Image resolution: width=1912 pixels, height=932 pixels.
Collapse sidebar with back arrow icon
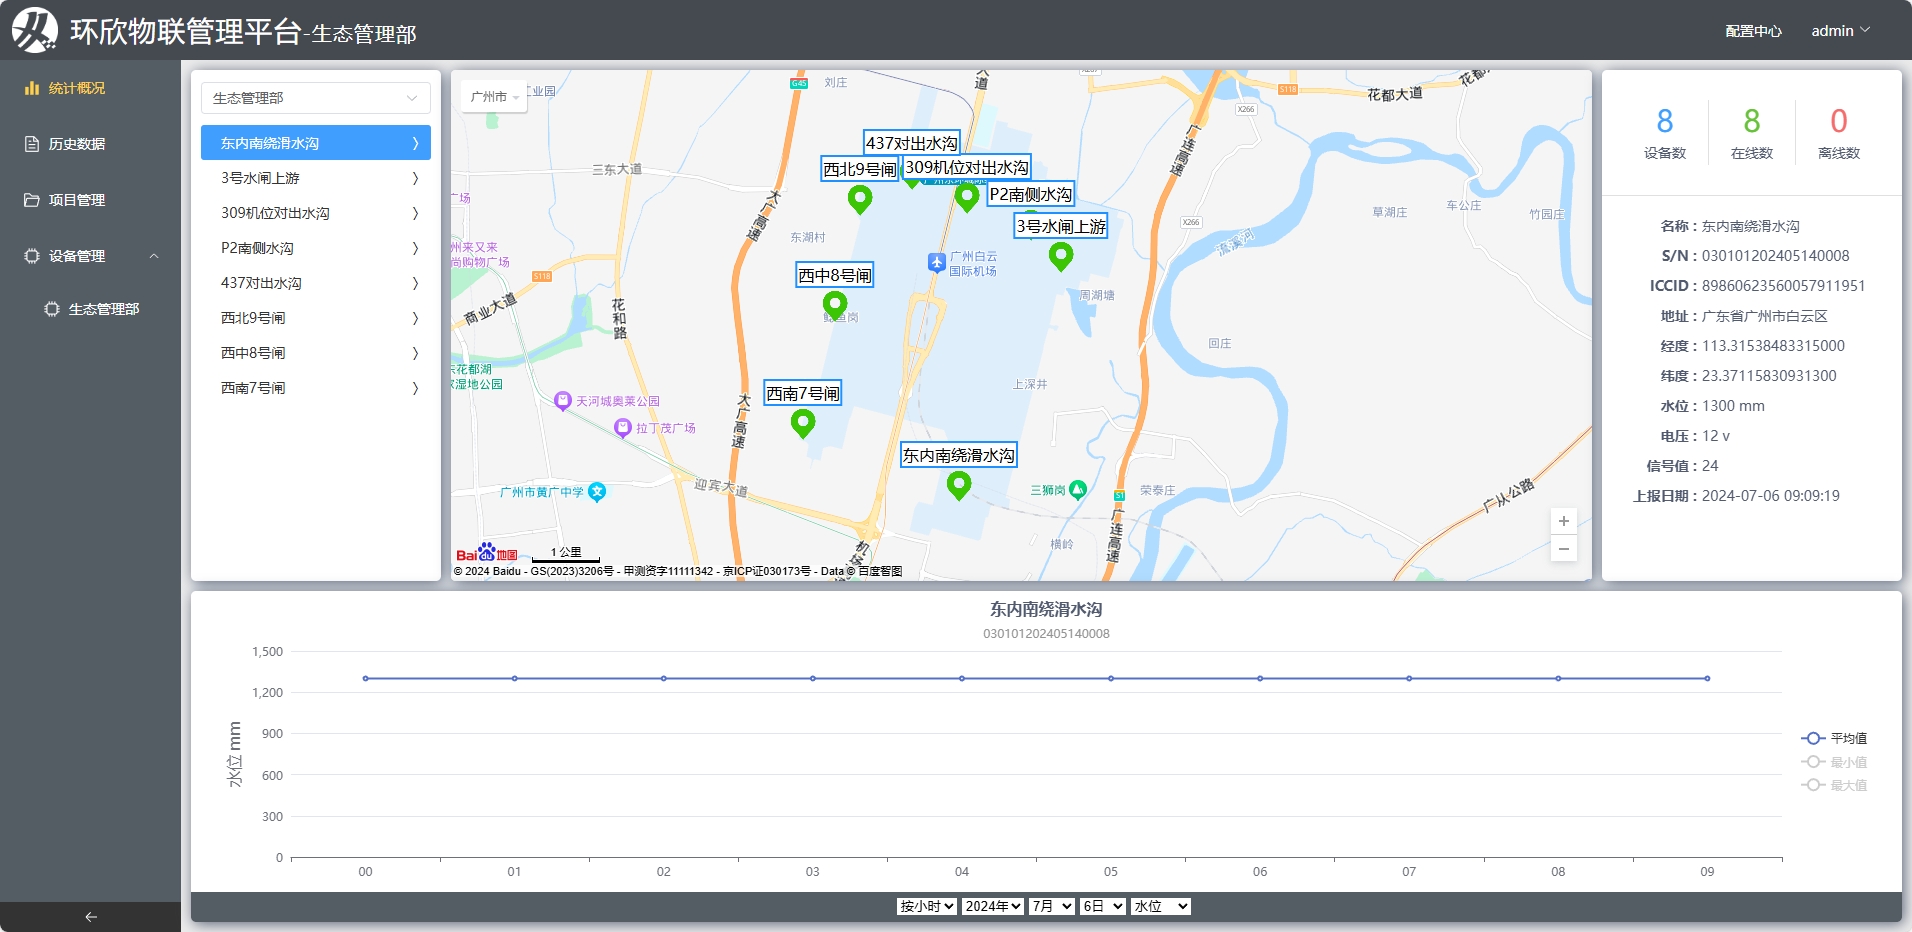(x=91, y=917)
